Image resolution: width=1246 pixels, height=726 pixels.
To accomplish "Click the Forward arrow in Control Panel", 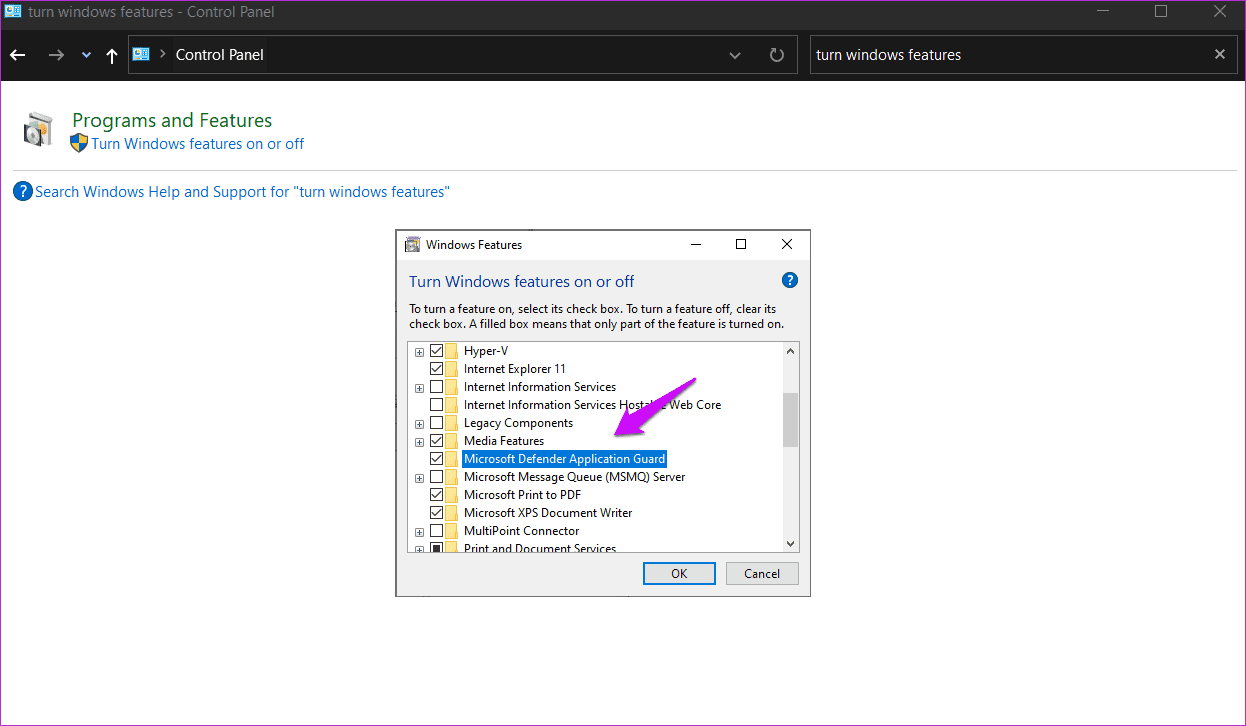I will 56,55.
